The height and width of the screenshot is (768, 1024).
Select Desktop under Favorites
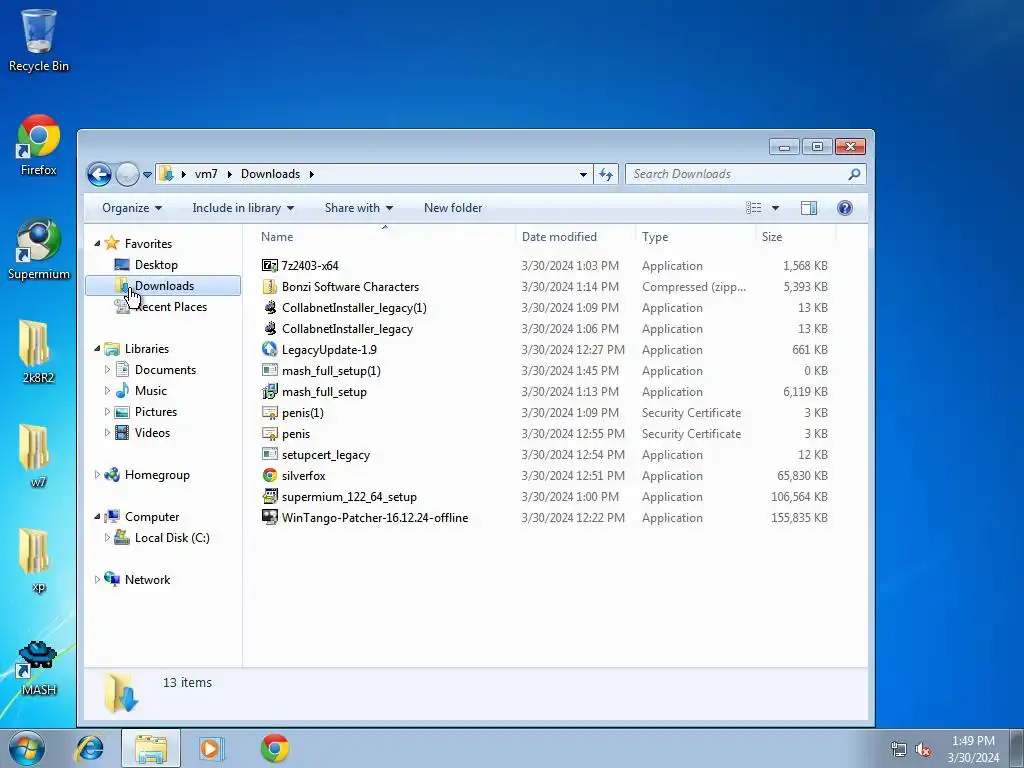click(x=156, y=264)
